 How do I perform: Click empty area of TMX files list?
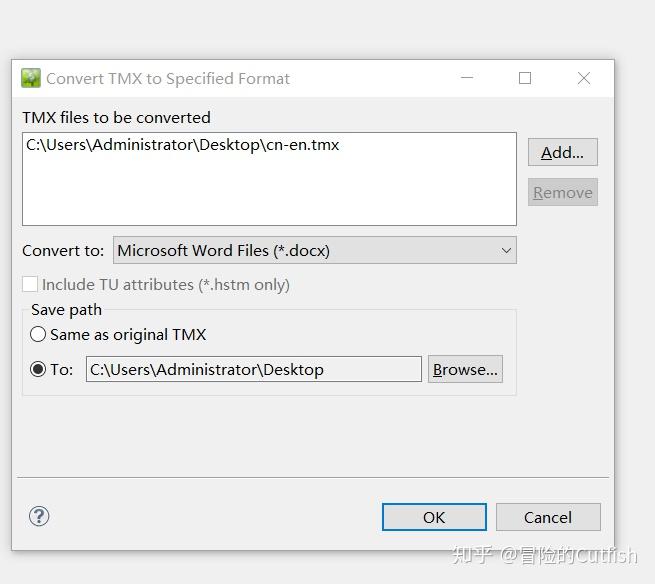pos(269,195)
